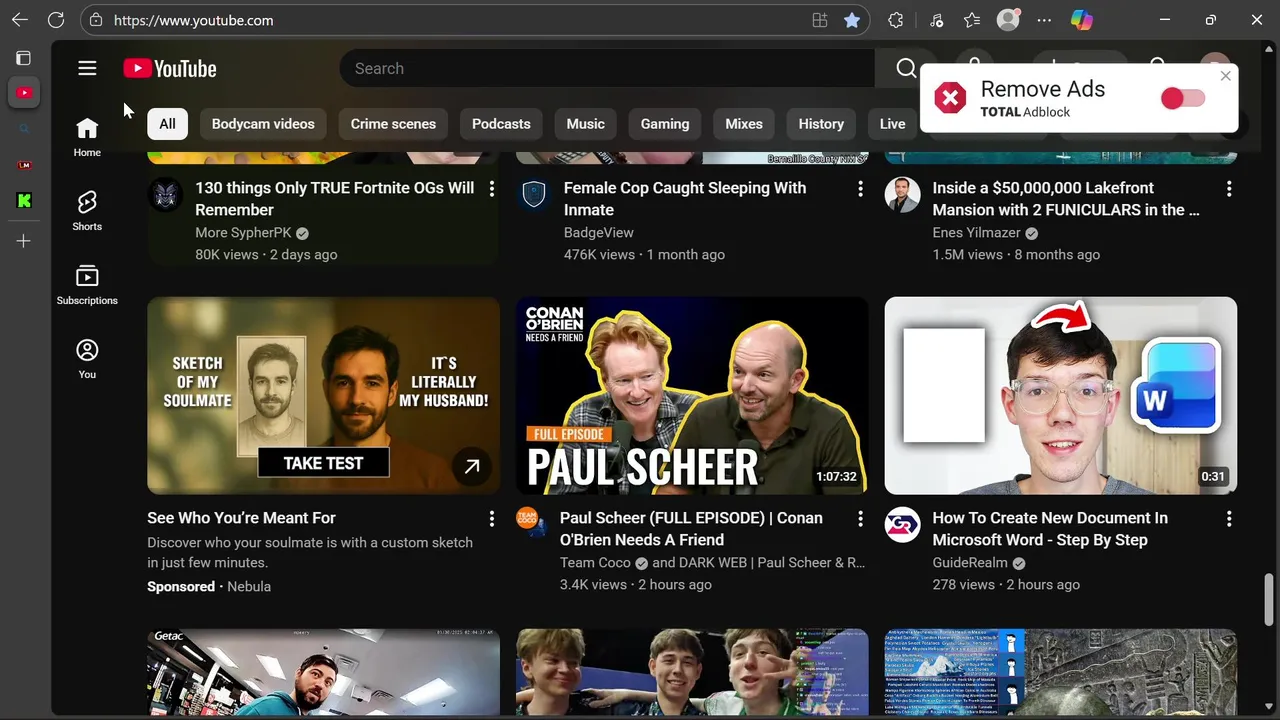
Task: Click the split screen icon in address bar
Action: pyautogui.click(x=820, y=20)
